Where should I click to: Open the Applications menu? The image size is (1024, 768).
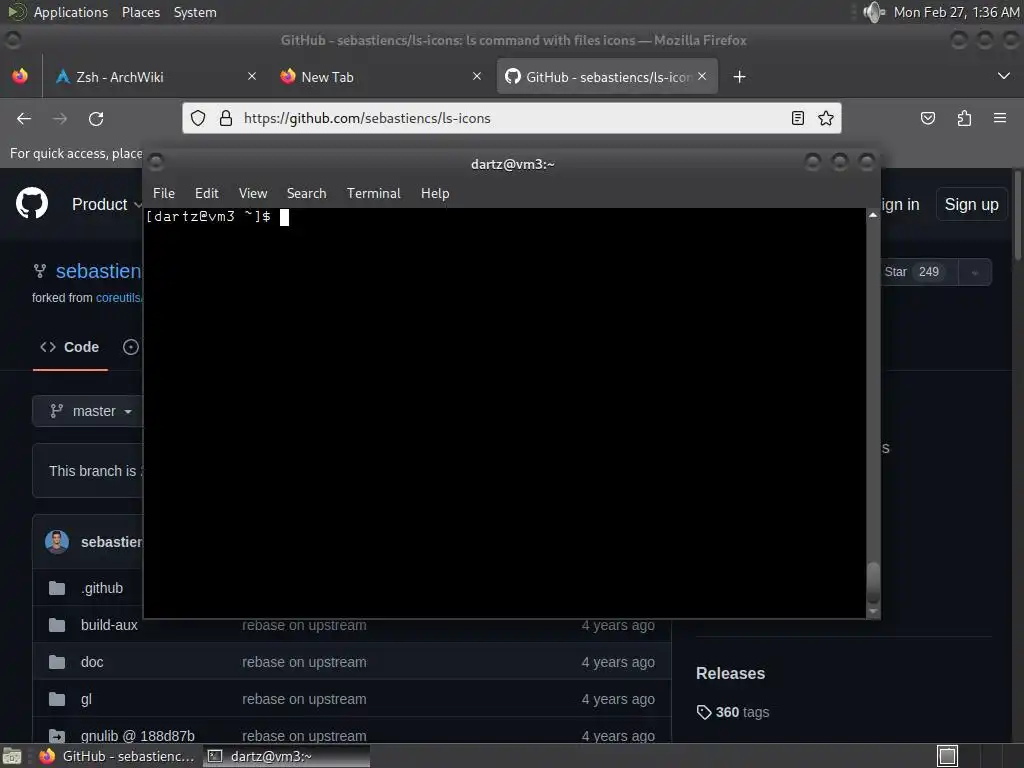click(x=71, y=12)
